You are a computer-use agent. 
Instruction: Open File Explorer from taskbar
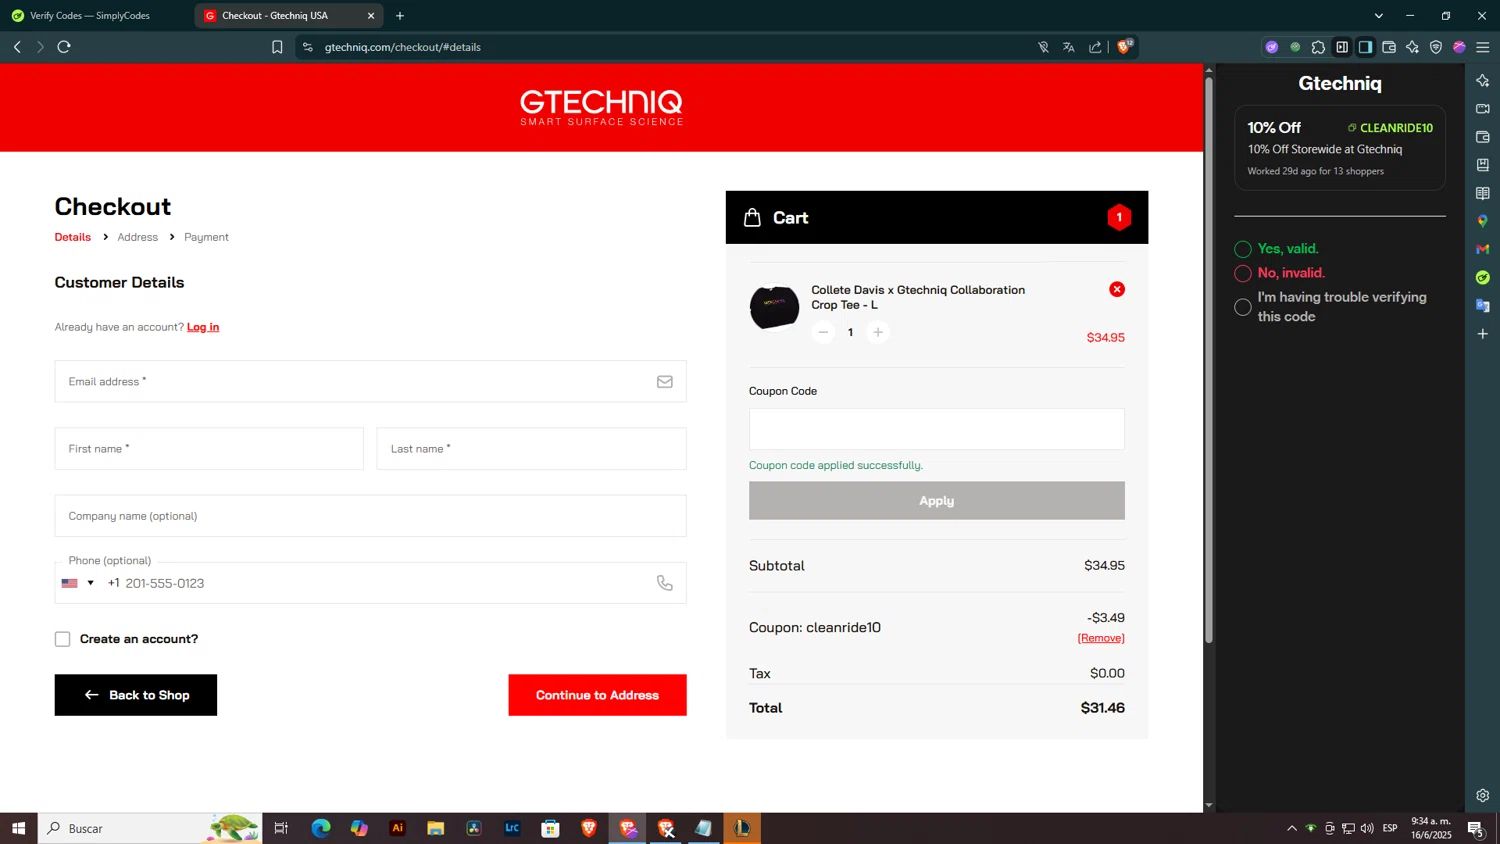pyautogui.click(x=435, y=828)
